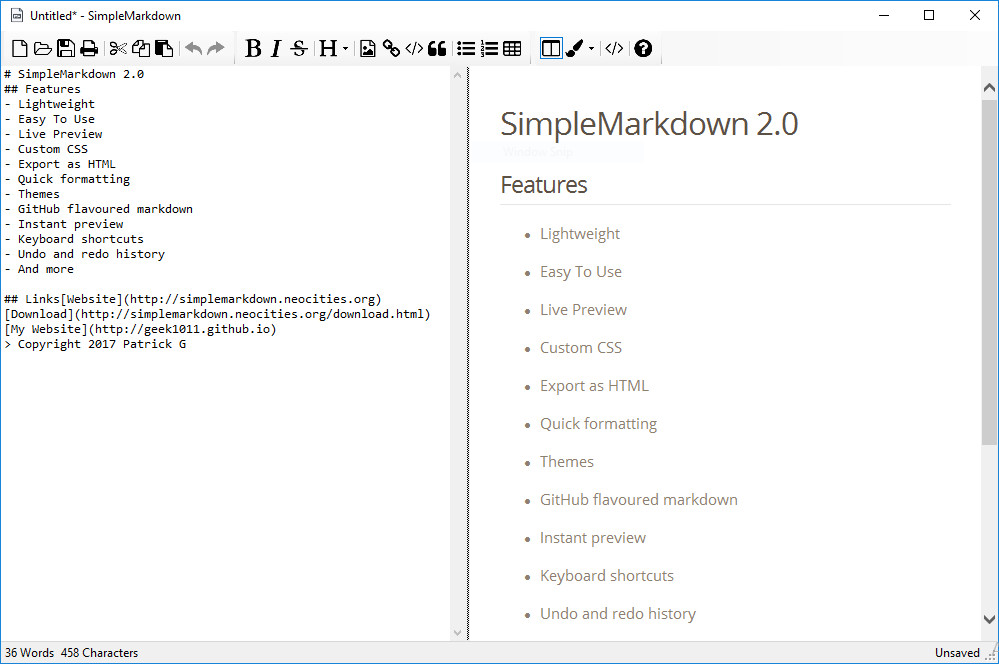
Task: Click the '[Download]' link line in the editor
Action: [x=217, y=314]
